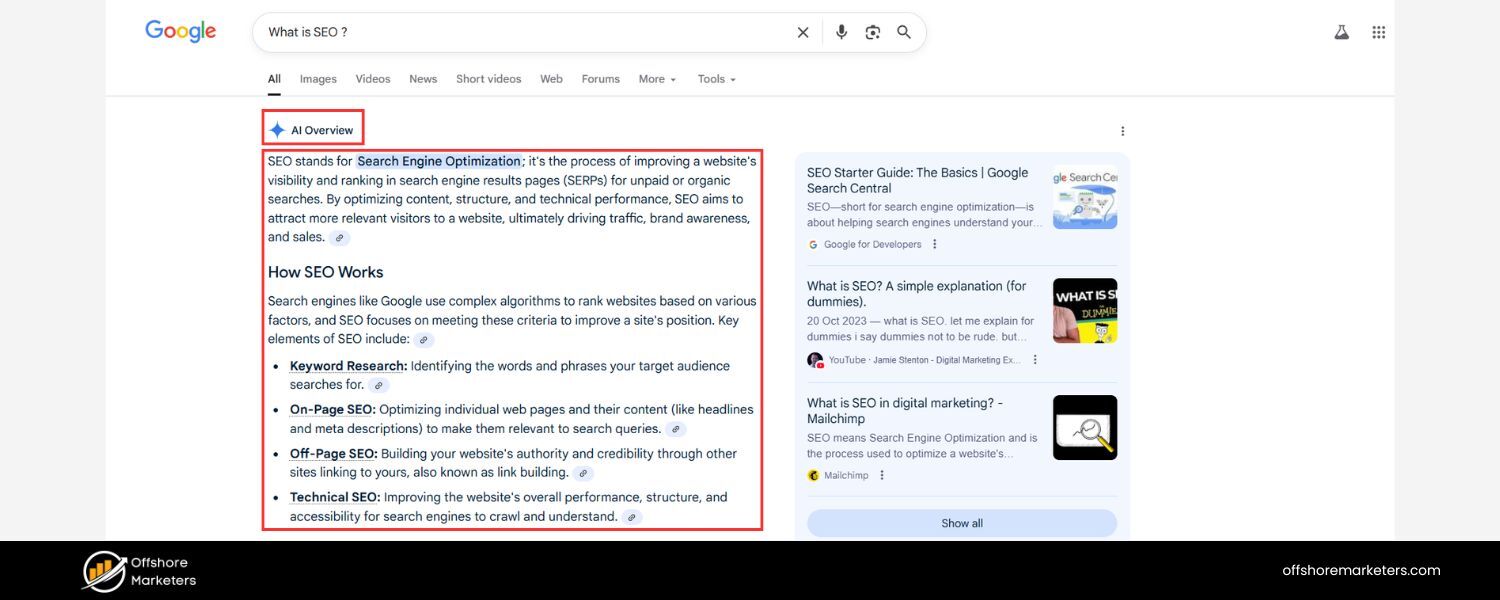Open Google Lens camera search
The height and width of the screenshot is (600, 1500).
coord(872,31)
